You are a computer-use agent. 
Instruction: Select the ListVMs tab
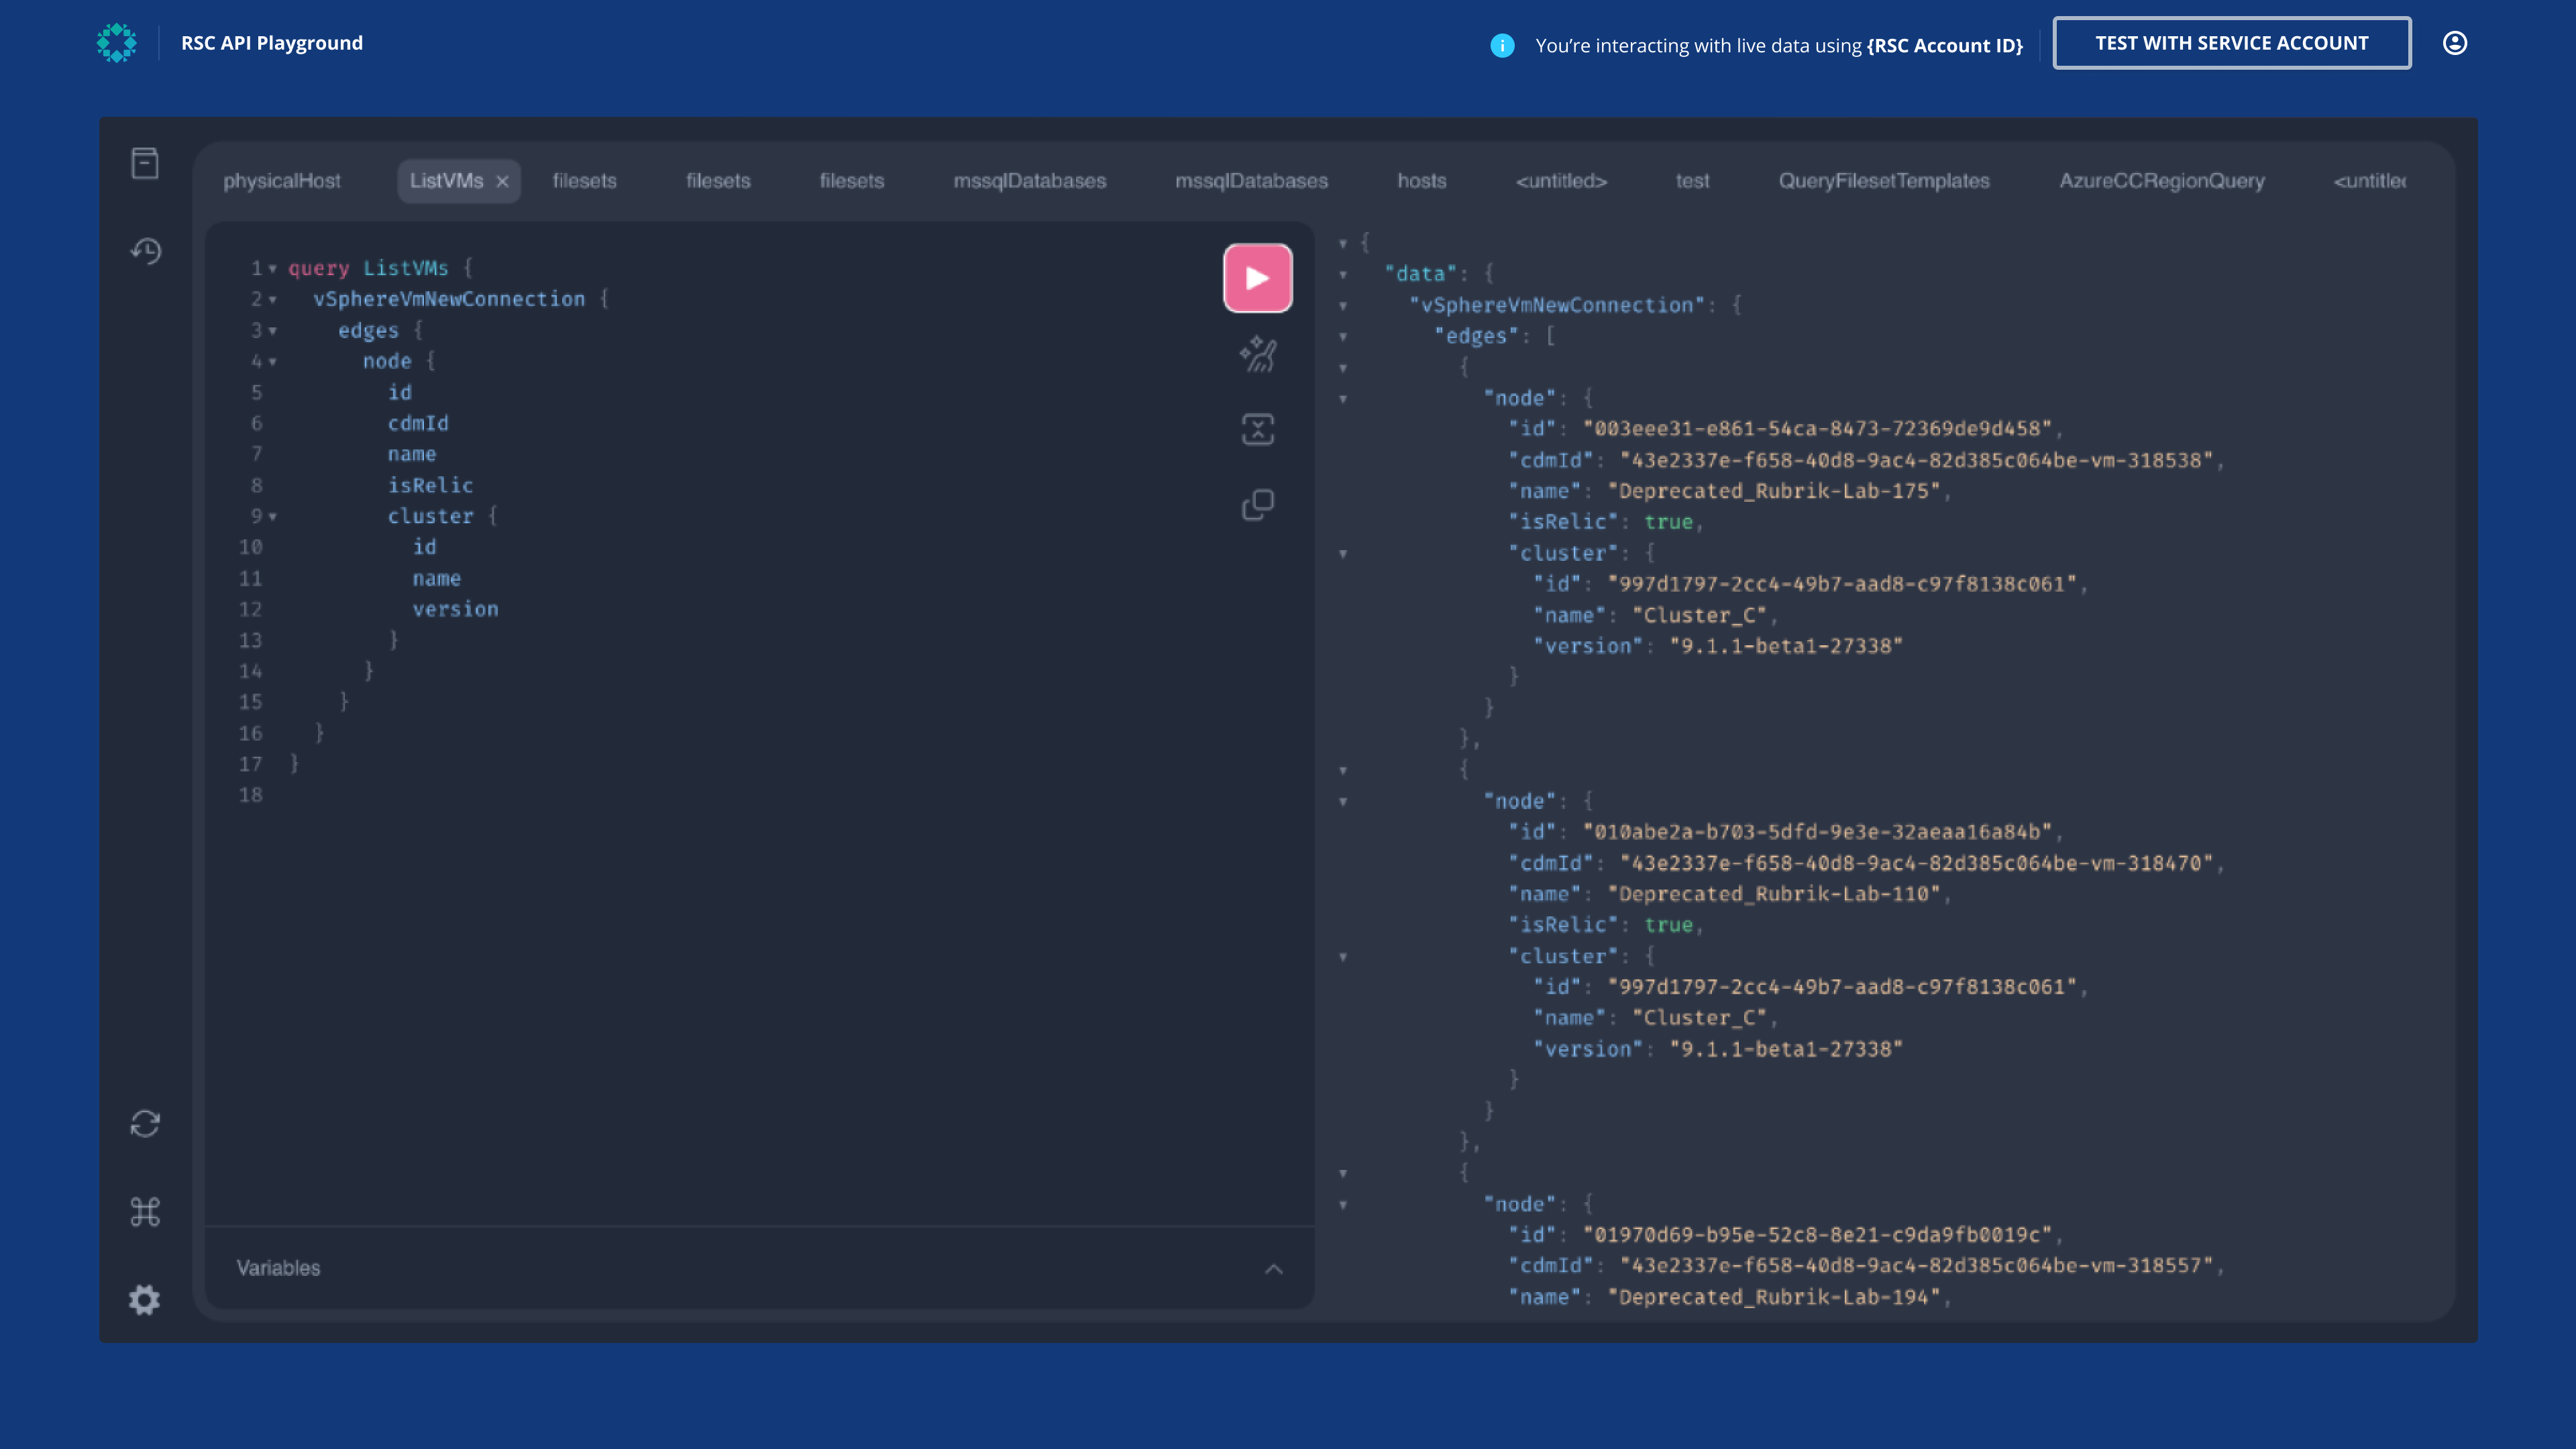(x=446, y=181)
